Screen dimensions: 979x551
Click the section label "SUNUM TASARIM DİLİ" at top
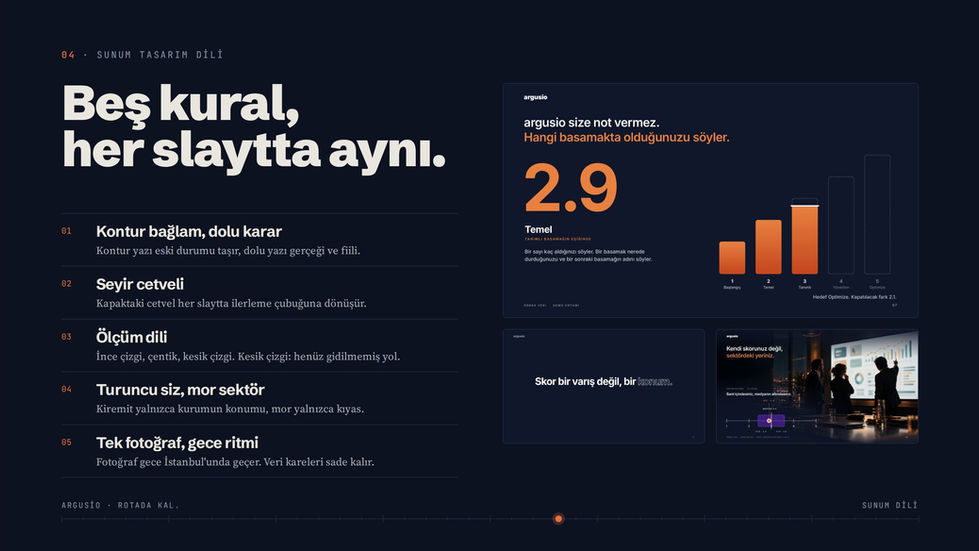(x=160, y=55)
